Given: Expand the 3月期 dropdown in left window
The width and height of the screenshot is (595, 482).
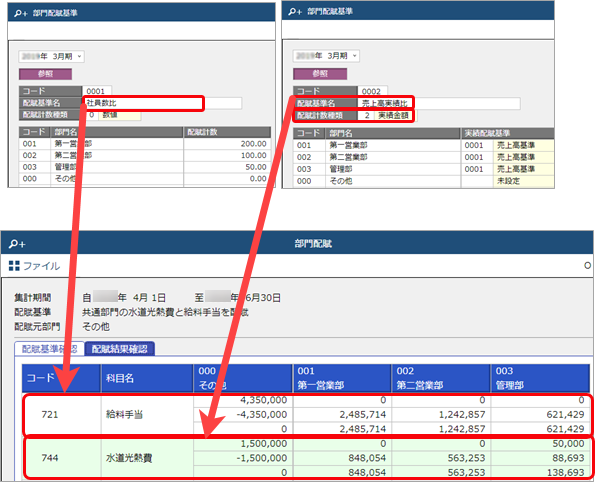Looking at the screenshot, I should click(x=52, y=57).
